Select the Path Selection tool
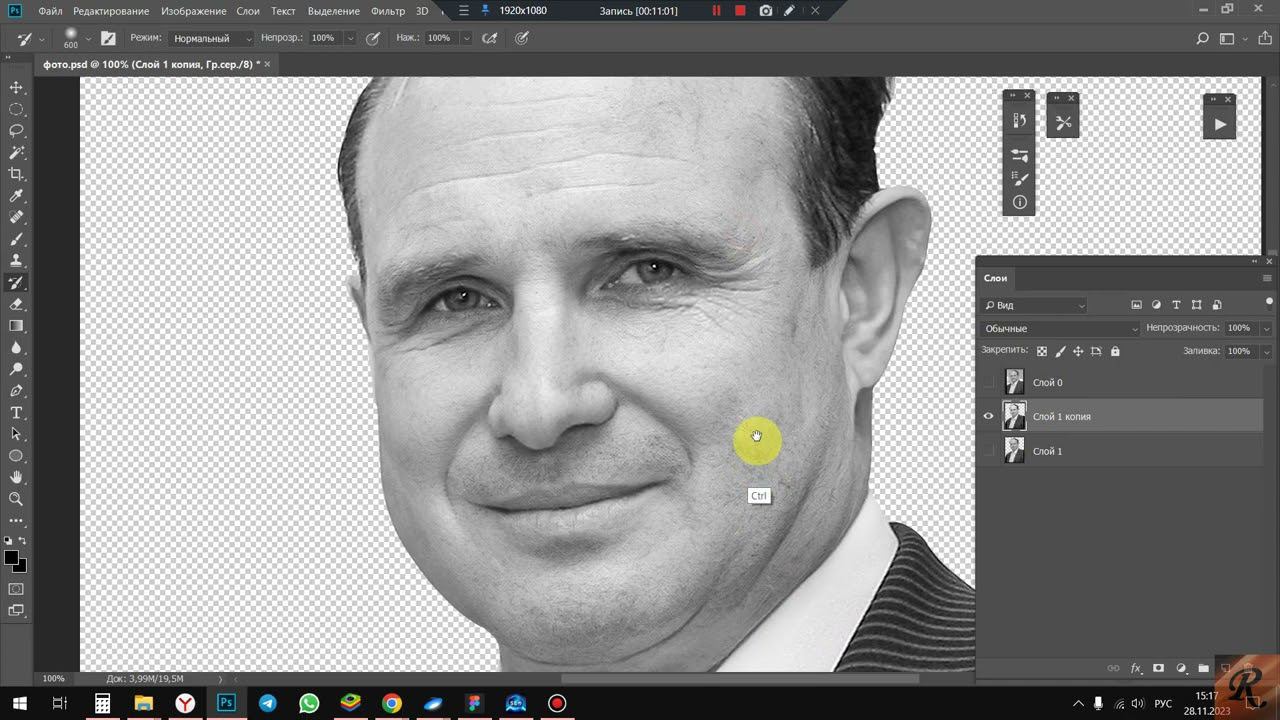The height and width of the screenshot is (720, 1280). coord(16,434)
